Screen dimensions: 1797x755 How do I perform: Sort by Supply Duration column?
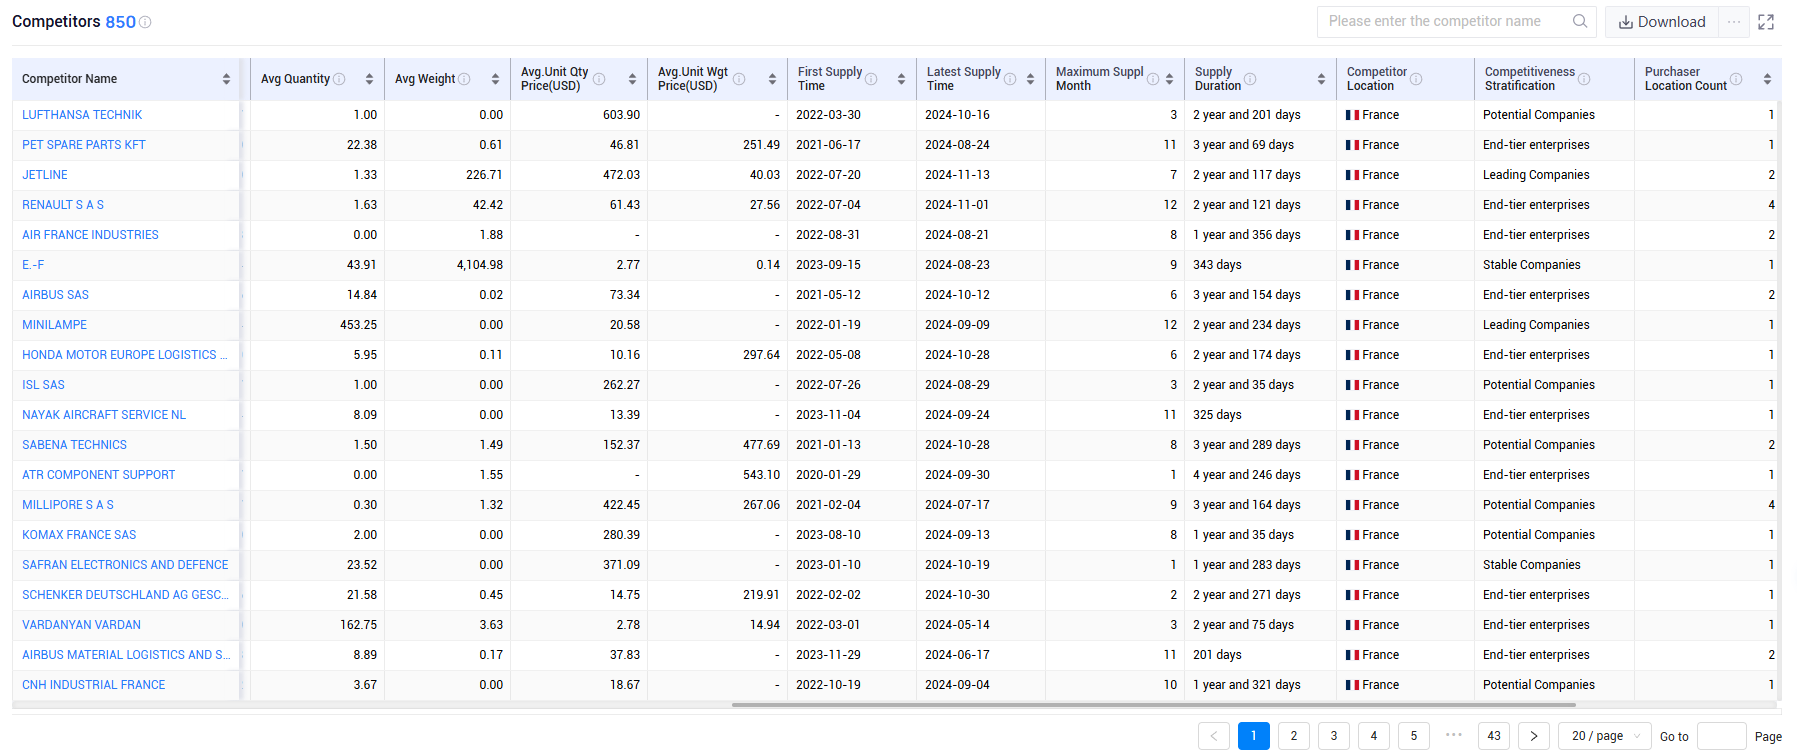tap(1321, 79)
